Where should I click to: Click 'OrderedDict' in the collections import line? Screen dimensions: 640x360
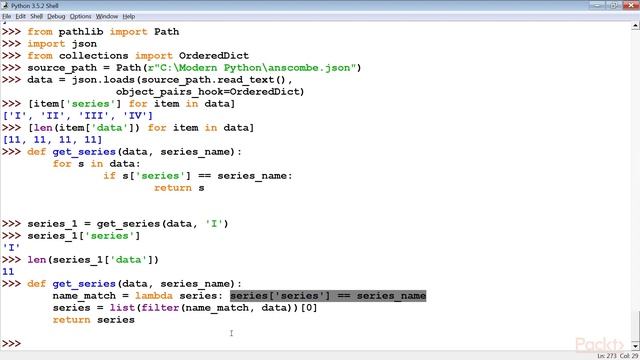coord(214,56)
